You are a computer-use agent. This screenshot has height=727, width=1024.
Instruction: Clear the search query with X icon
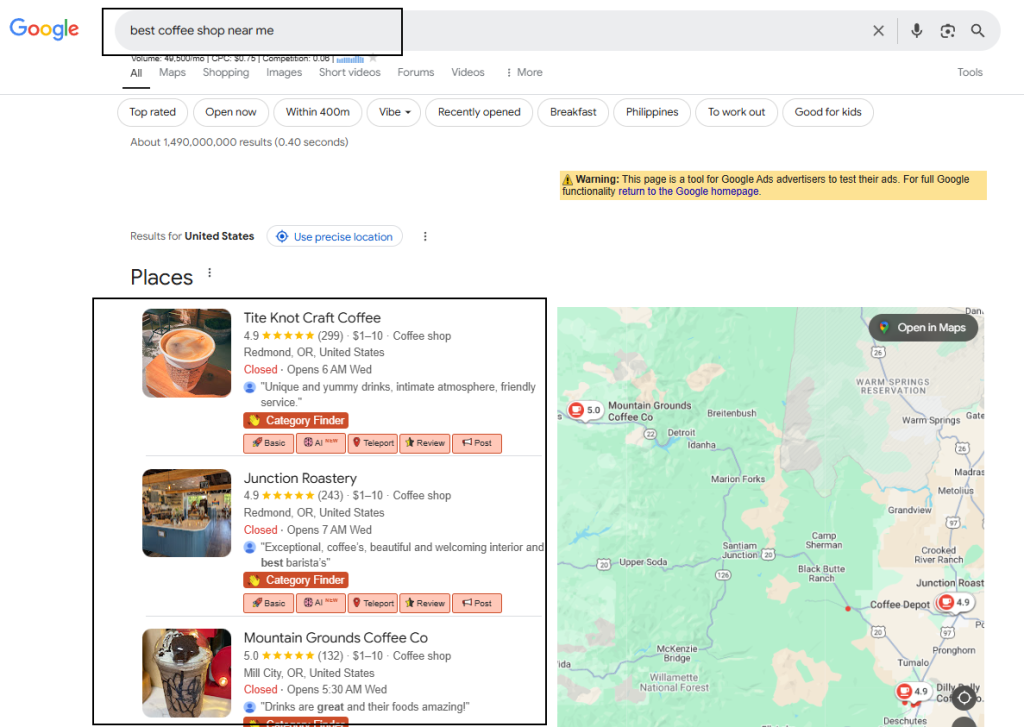(x=878, y=31)
